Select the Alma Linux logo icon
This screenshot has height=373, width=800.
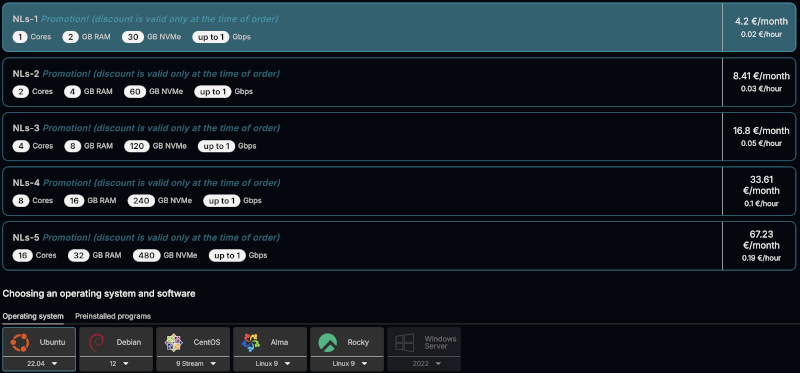coord(251,342)
